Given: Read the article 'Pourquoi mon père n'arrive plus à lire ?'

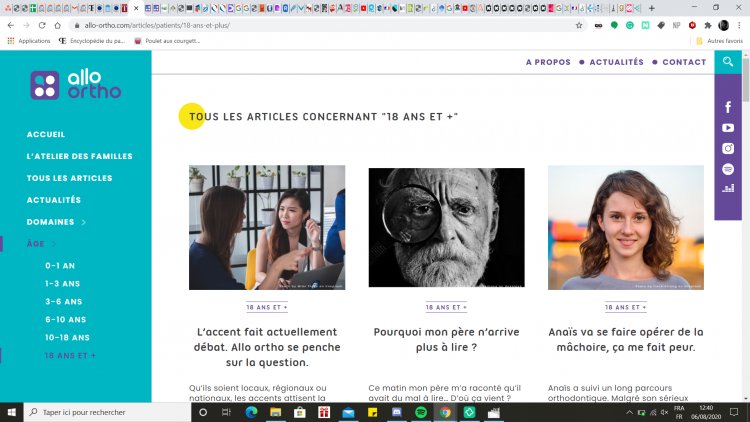Looking at the screenshot, I should [446, 339].
